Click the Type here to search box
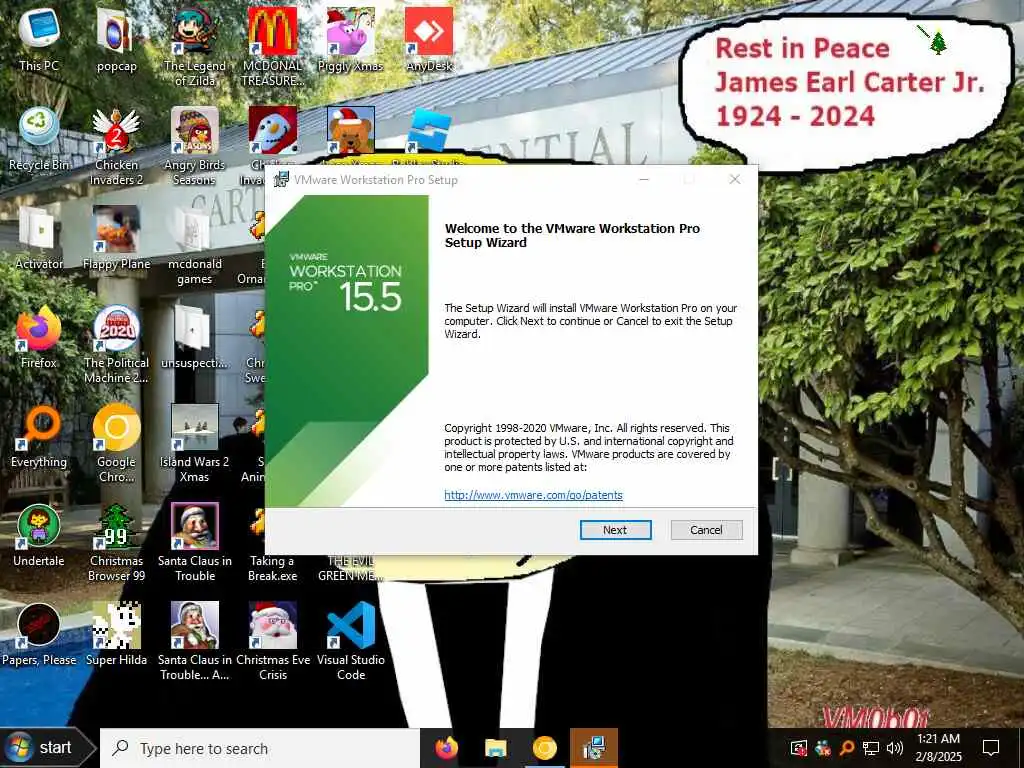1024x768 pixels. click(260, 748)
